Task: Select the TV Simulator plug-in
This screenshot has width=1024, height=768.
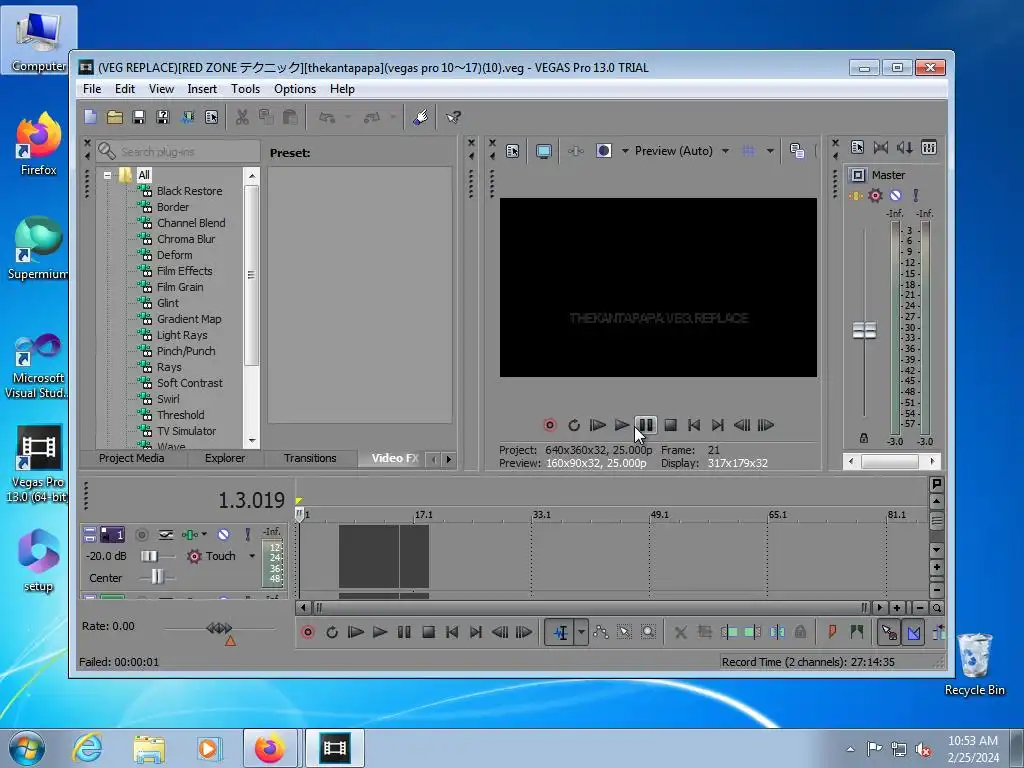Action: tap(186, 431)
